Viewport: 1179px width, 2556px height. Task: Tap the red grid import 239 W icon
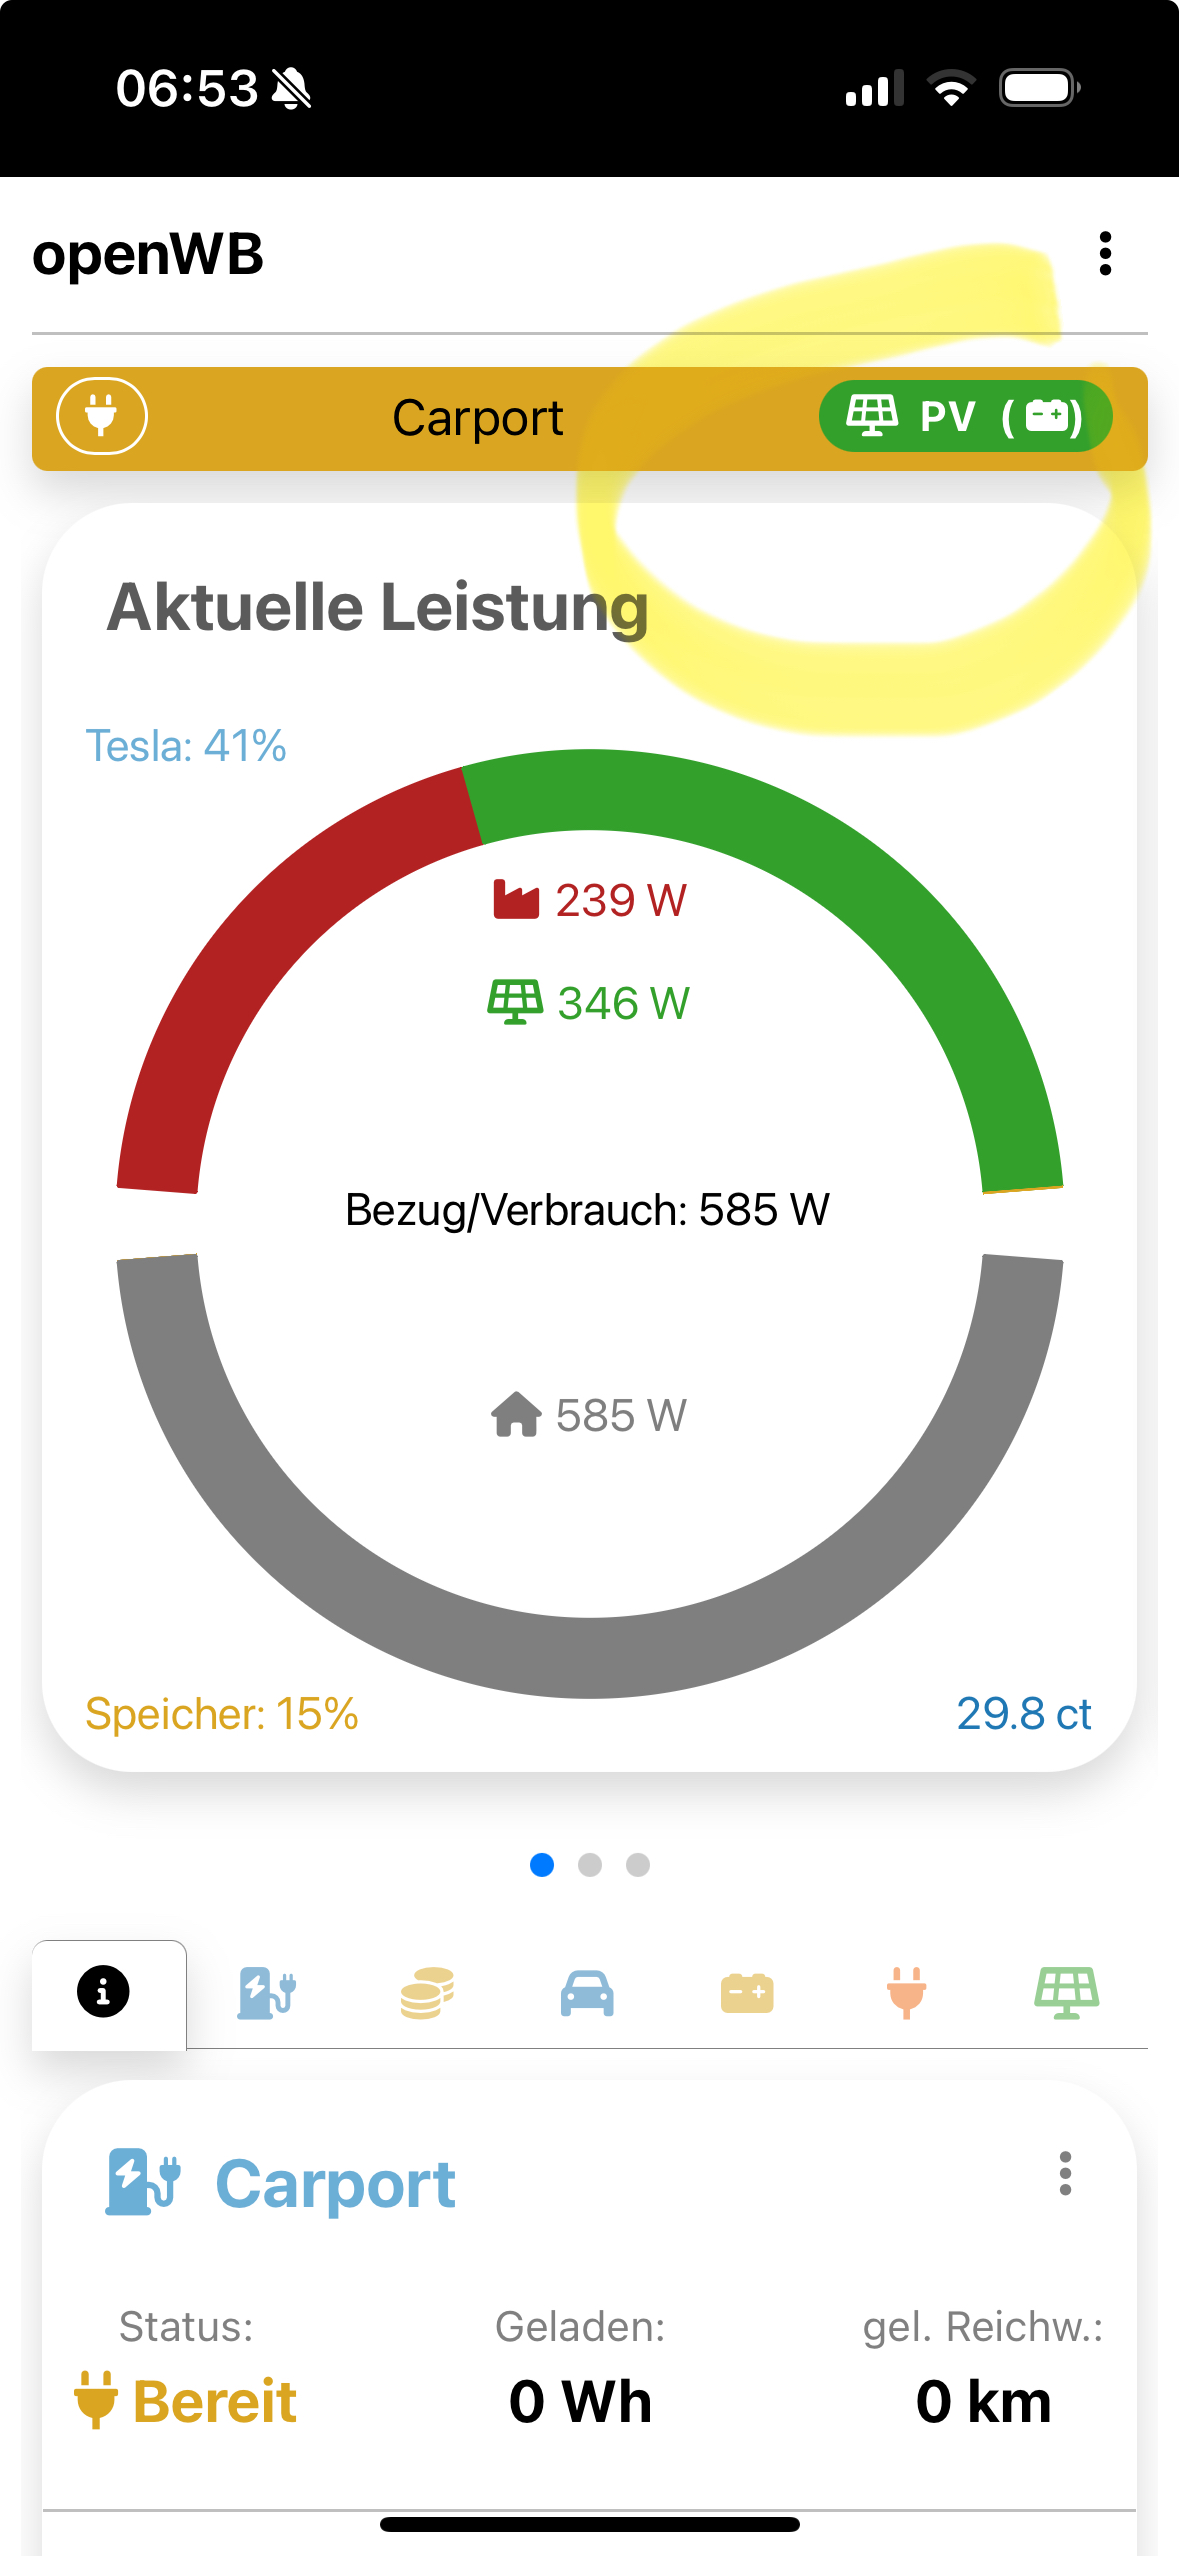click(x=516, y=900)
